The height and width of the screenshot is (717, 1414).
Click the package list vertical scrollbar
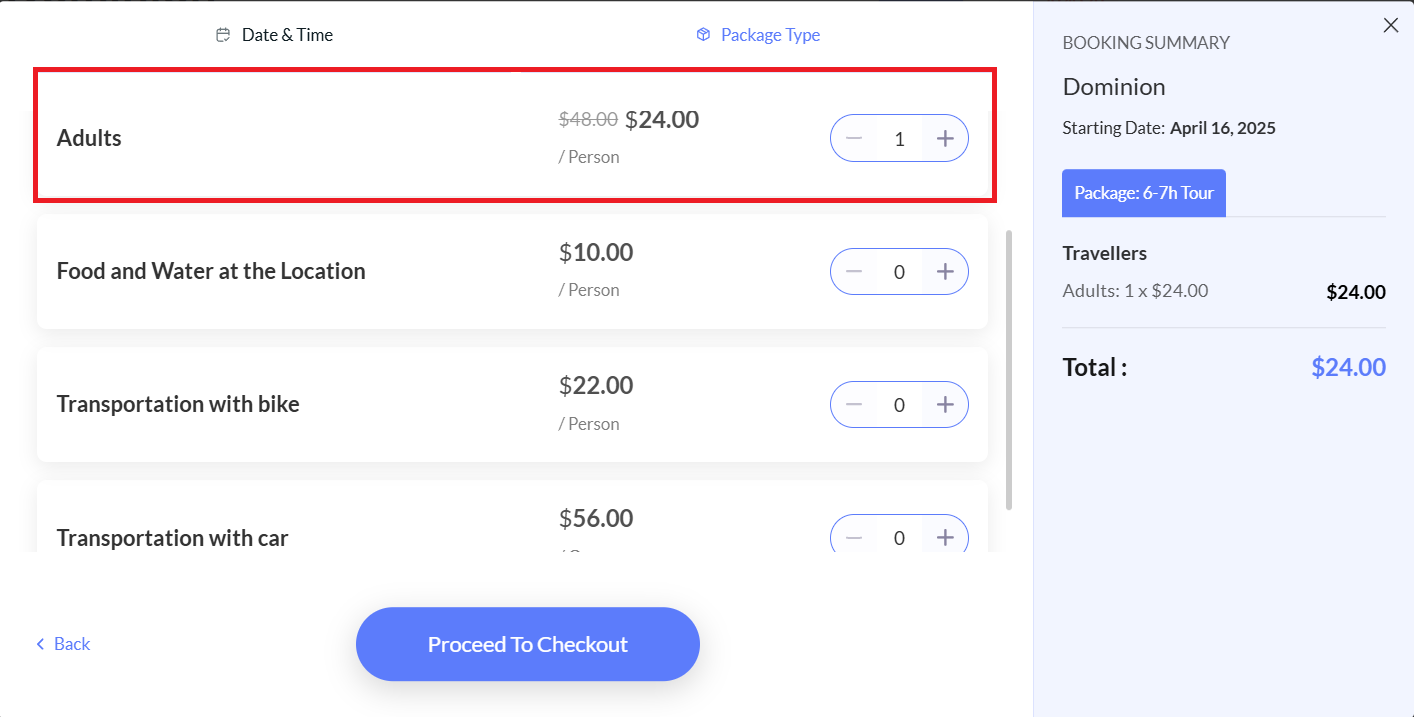[x=1009, y=370]
